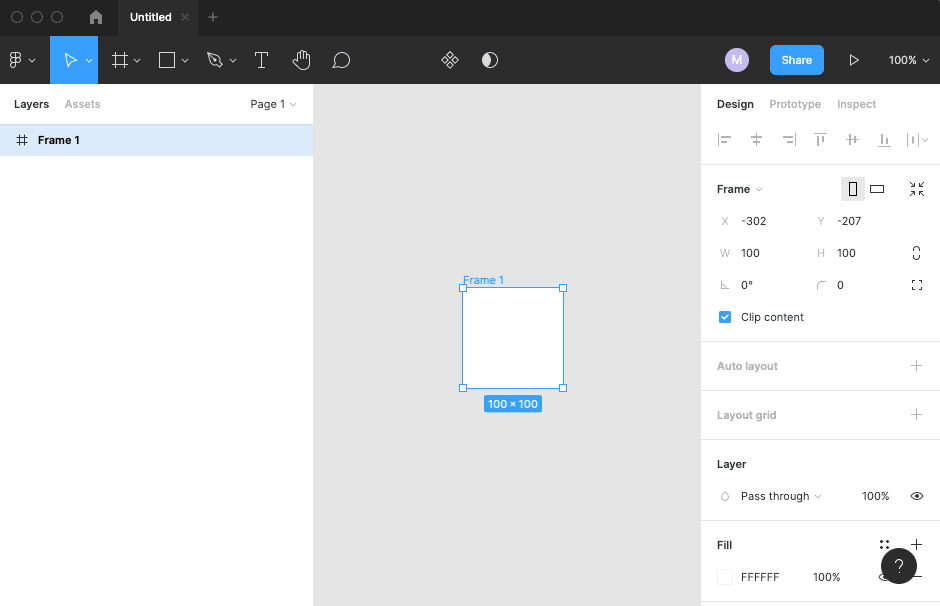940x606 pixels.
Task: Click Frame 1 layer icon in Layers
Action: tap(22, 140)
